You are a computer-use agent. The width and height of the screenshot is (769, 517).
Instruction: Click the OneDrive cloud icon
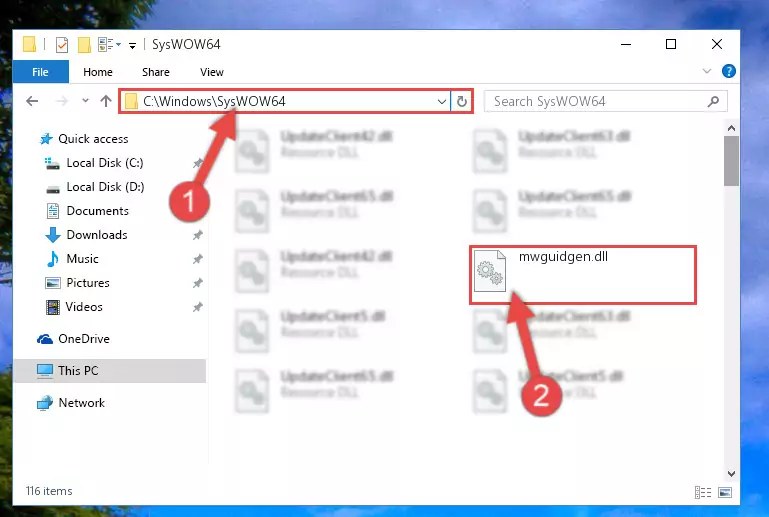click(45, 339)
